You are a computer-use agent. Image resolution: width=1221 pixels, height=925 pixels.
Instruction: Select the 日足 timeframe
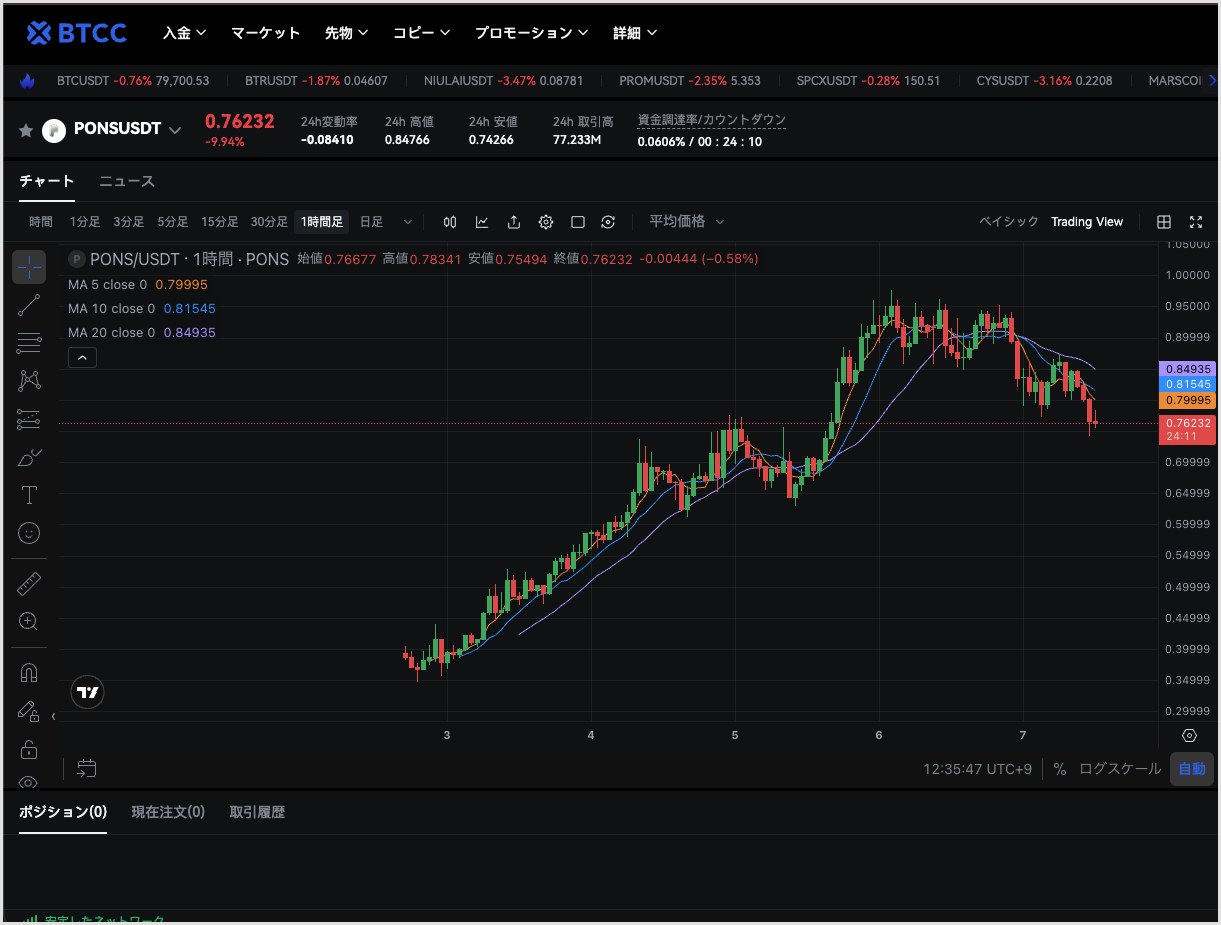[x=371, y=222]
